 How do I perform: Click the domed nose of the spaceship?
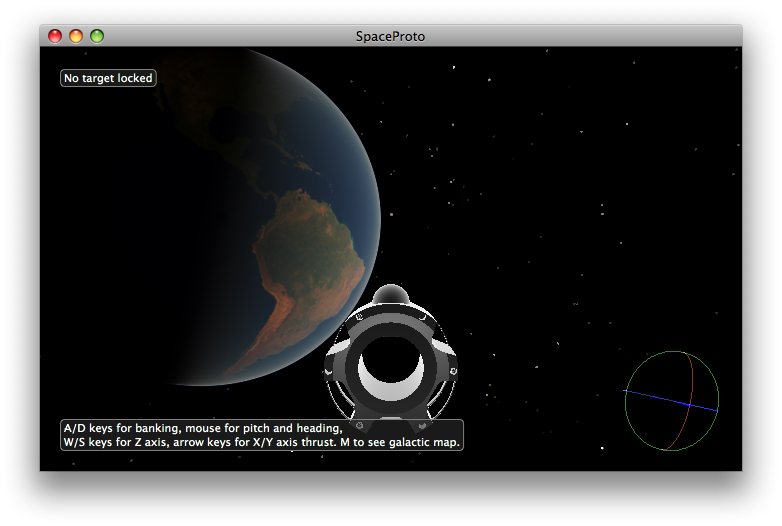pyautogui.click(x=391, y=295)
